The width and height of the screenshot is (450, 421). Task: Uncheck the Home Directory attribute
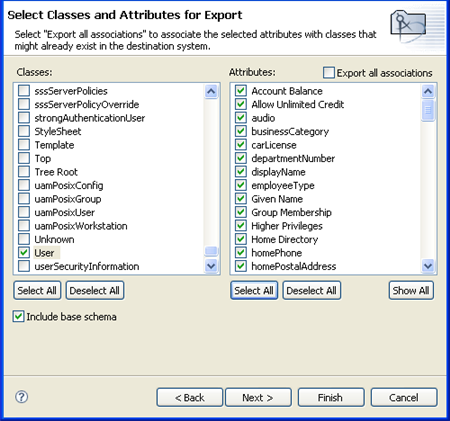(x=241, y=239)
